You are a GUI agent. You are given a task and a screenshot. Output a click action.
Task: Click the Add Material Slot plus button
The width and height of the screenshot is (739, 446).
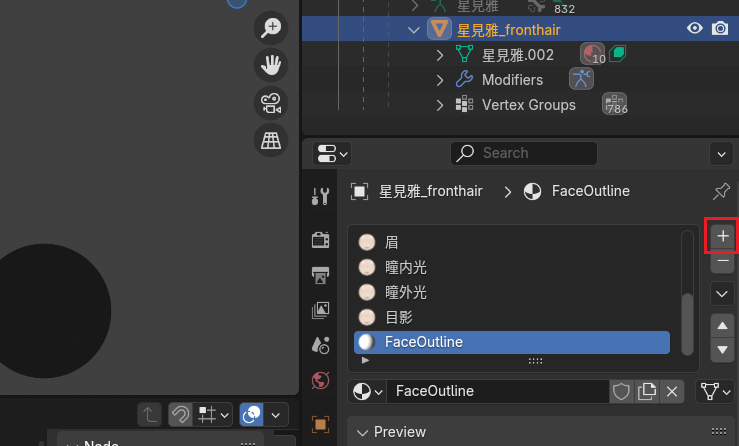tap(723, 236)
